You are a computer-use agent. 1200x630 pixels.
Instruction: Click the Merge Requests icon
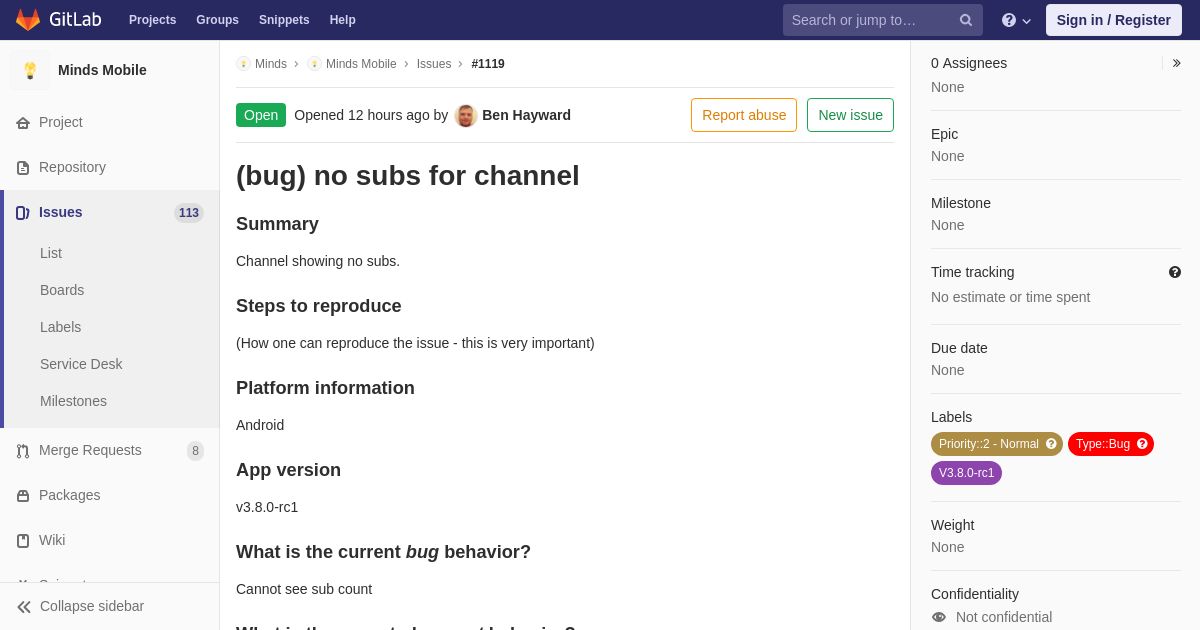23,451
